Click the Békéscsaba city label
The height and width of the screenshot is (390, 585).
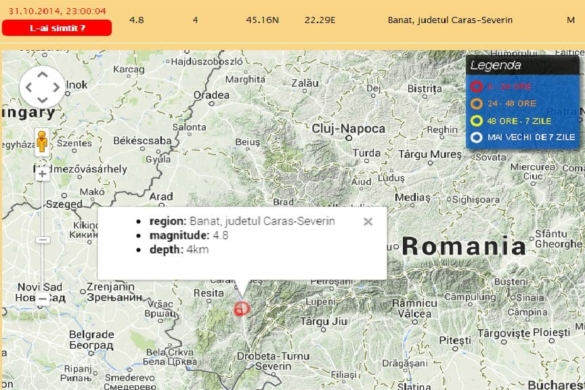143,141
